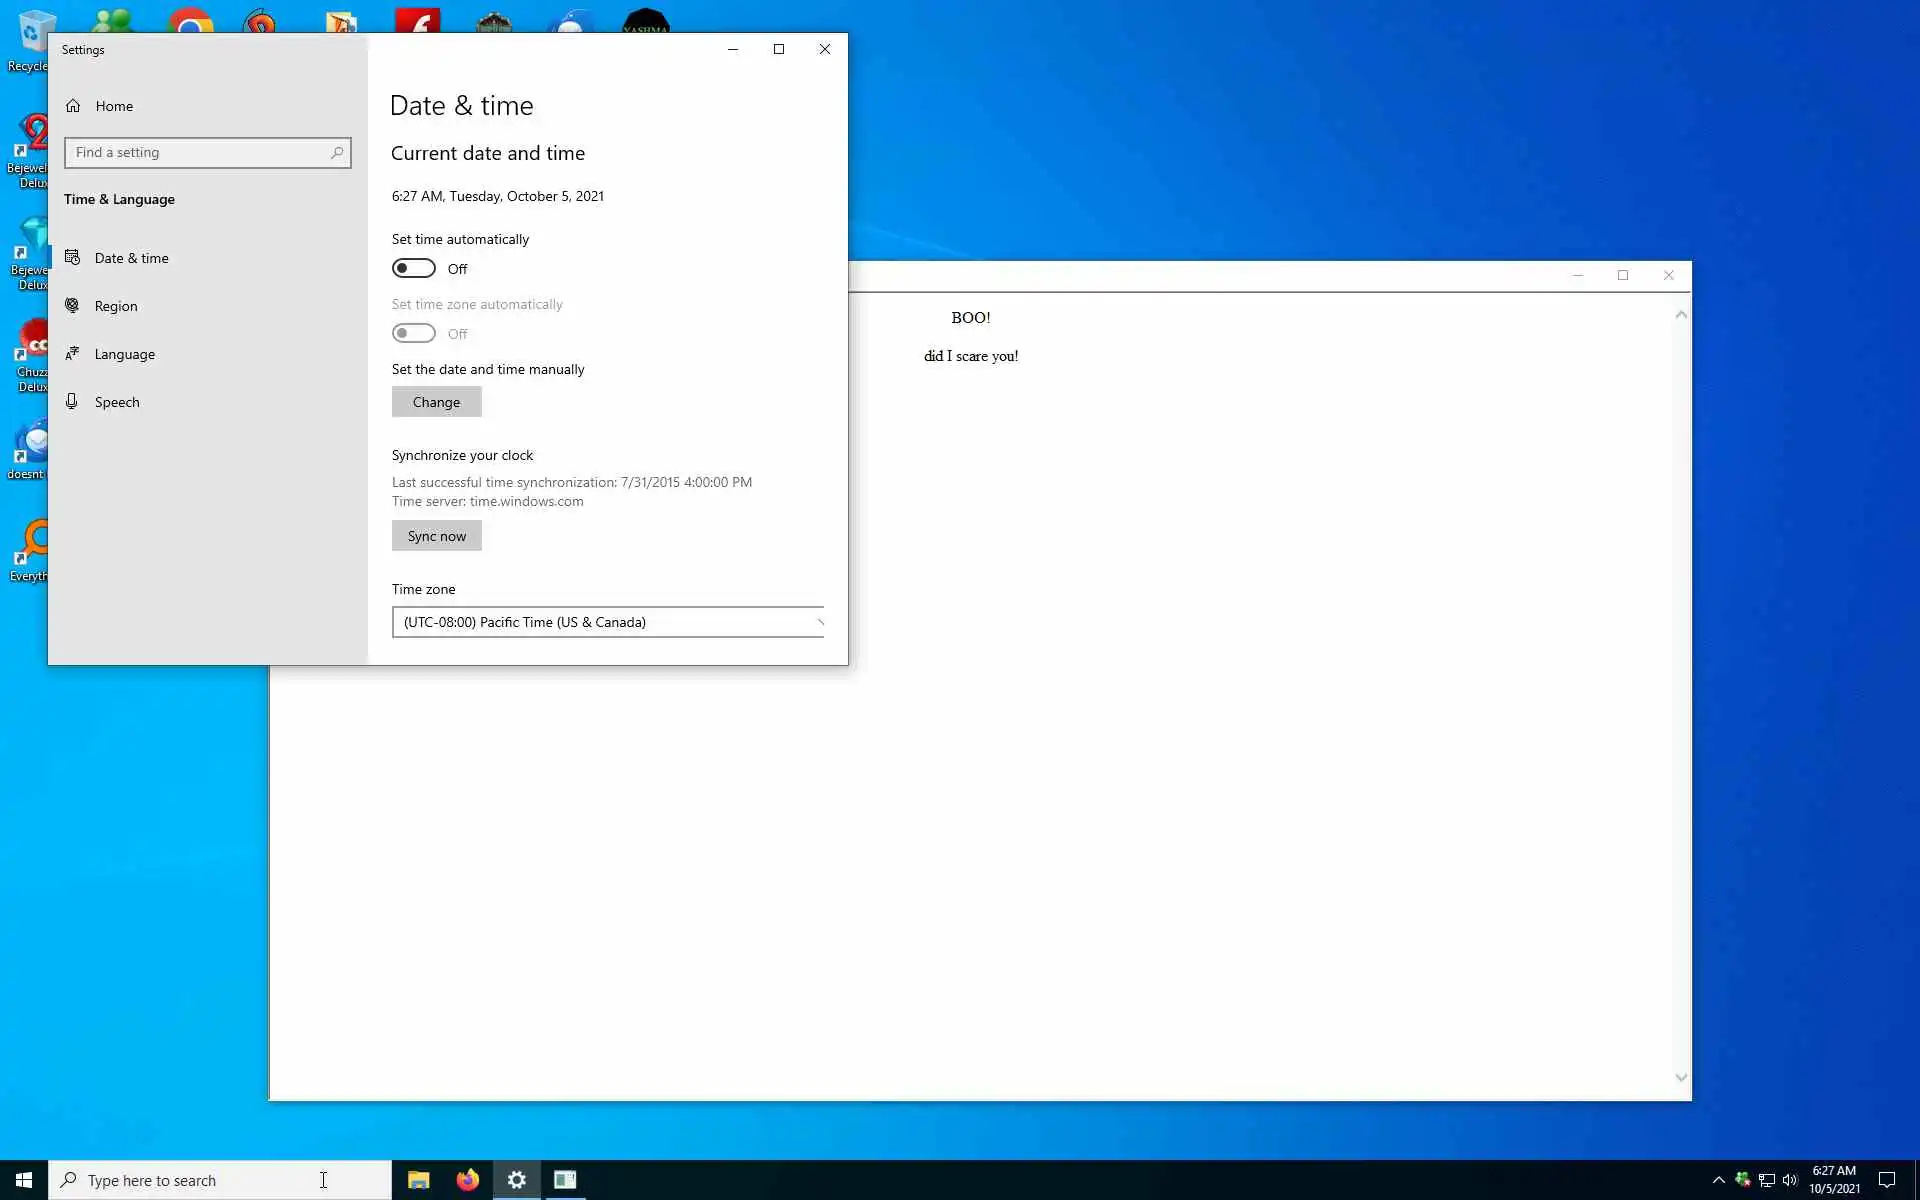The width and height of the screenshot is (1920, 1200).
Task: Open the volume icon in system tray
Action: pyautogui.click(x=1790, y=1180)
